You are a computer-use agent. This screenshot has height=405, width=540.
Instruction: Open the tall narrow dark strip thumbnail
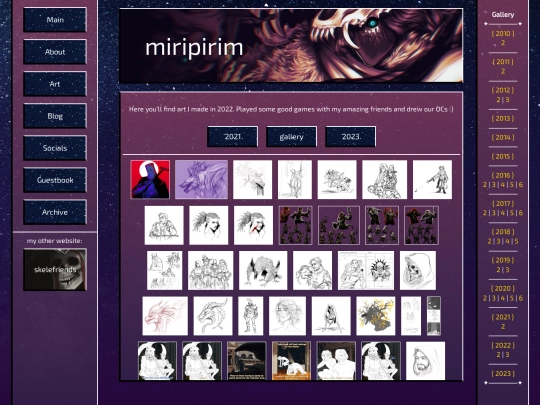pyautogui.click(x=434, y=316)
